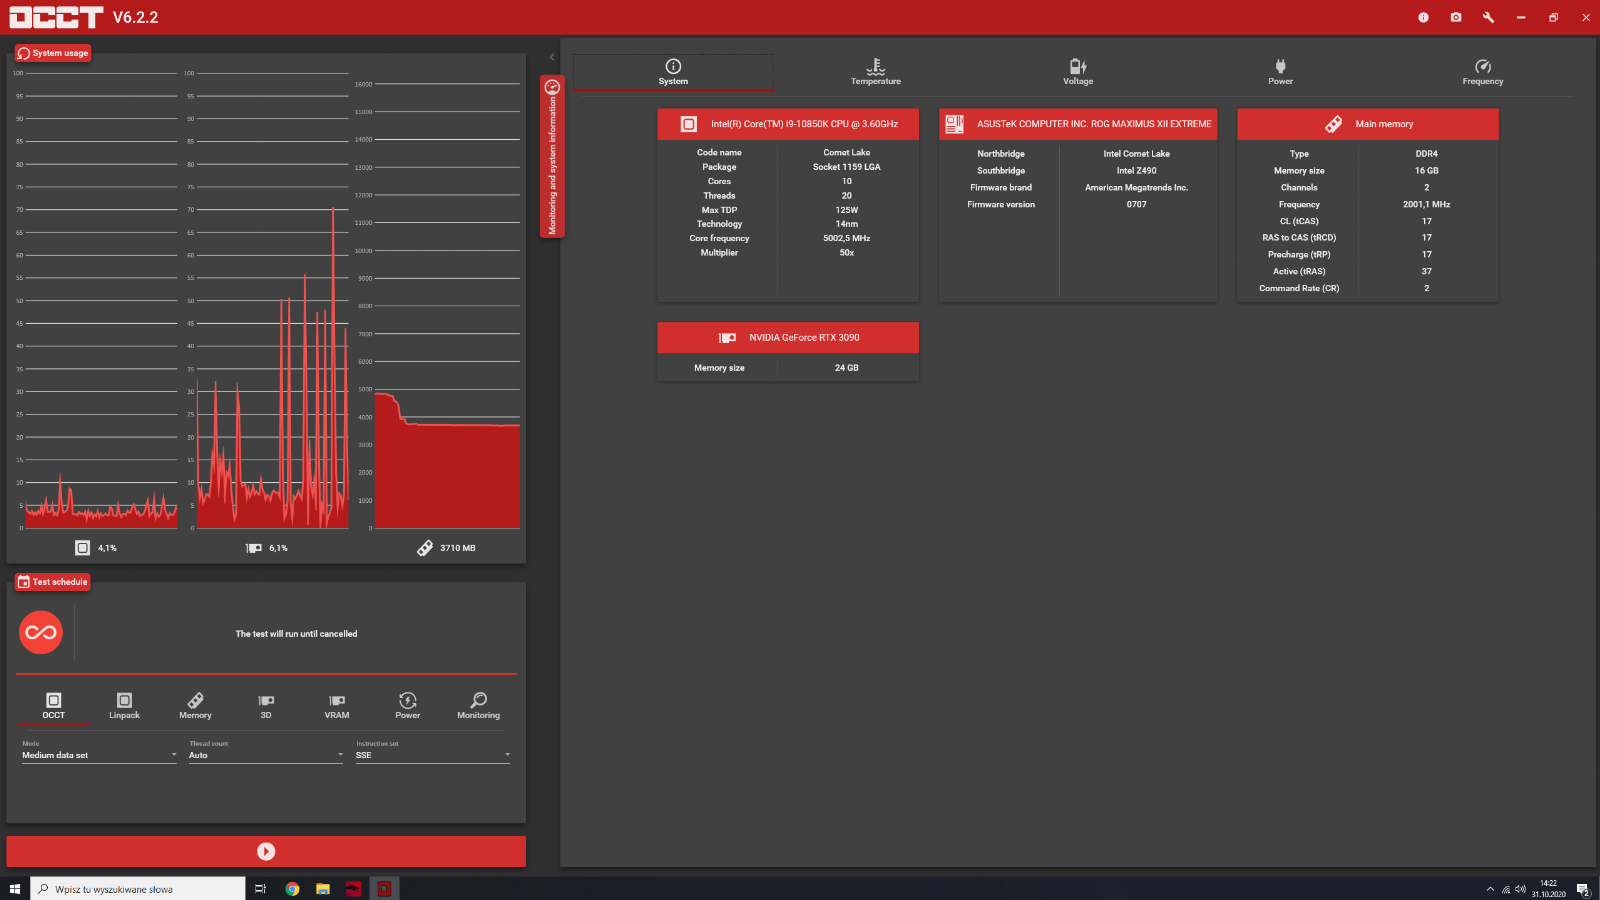Screen dimensions: 1600x900
Task: Open the notification center icon
Action: pyautogui.click(x=1583, y=889)
